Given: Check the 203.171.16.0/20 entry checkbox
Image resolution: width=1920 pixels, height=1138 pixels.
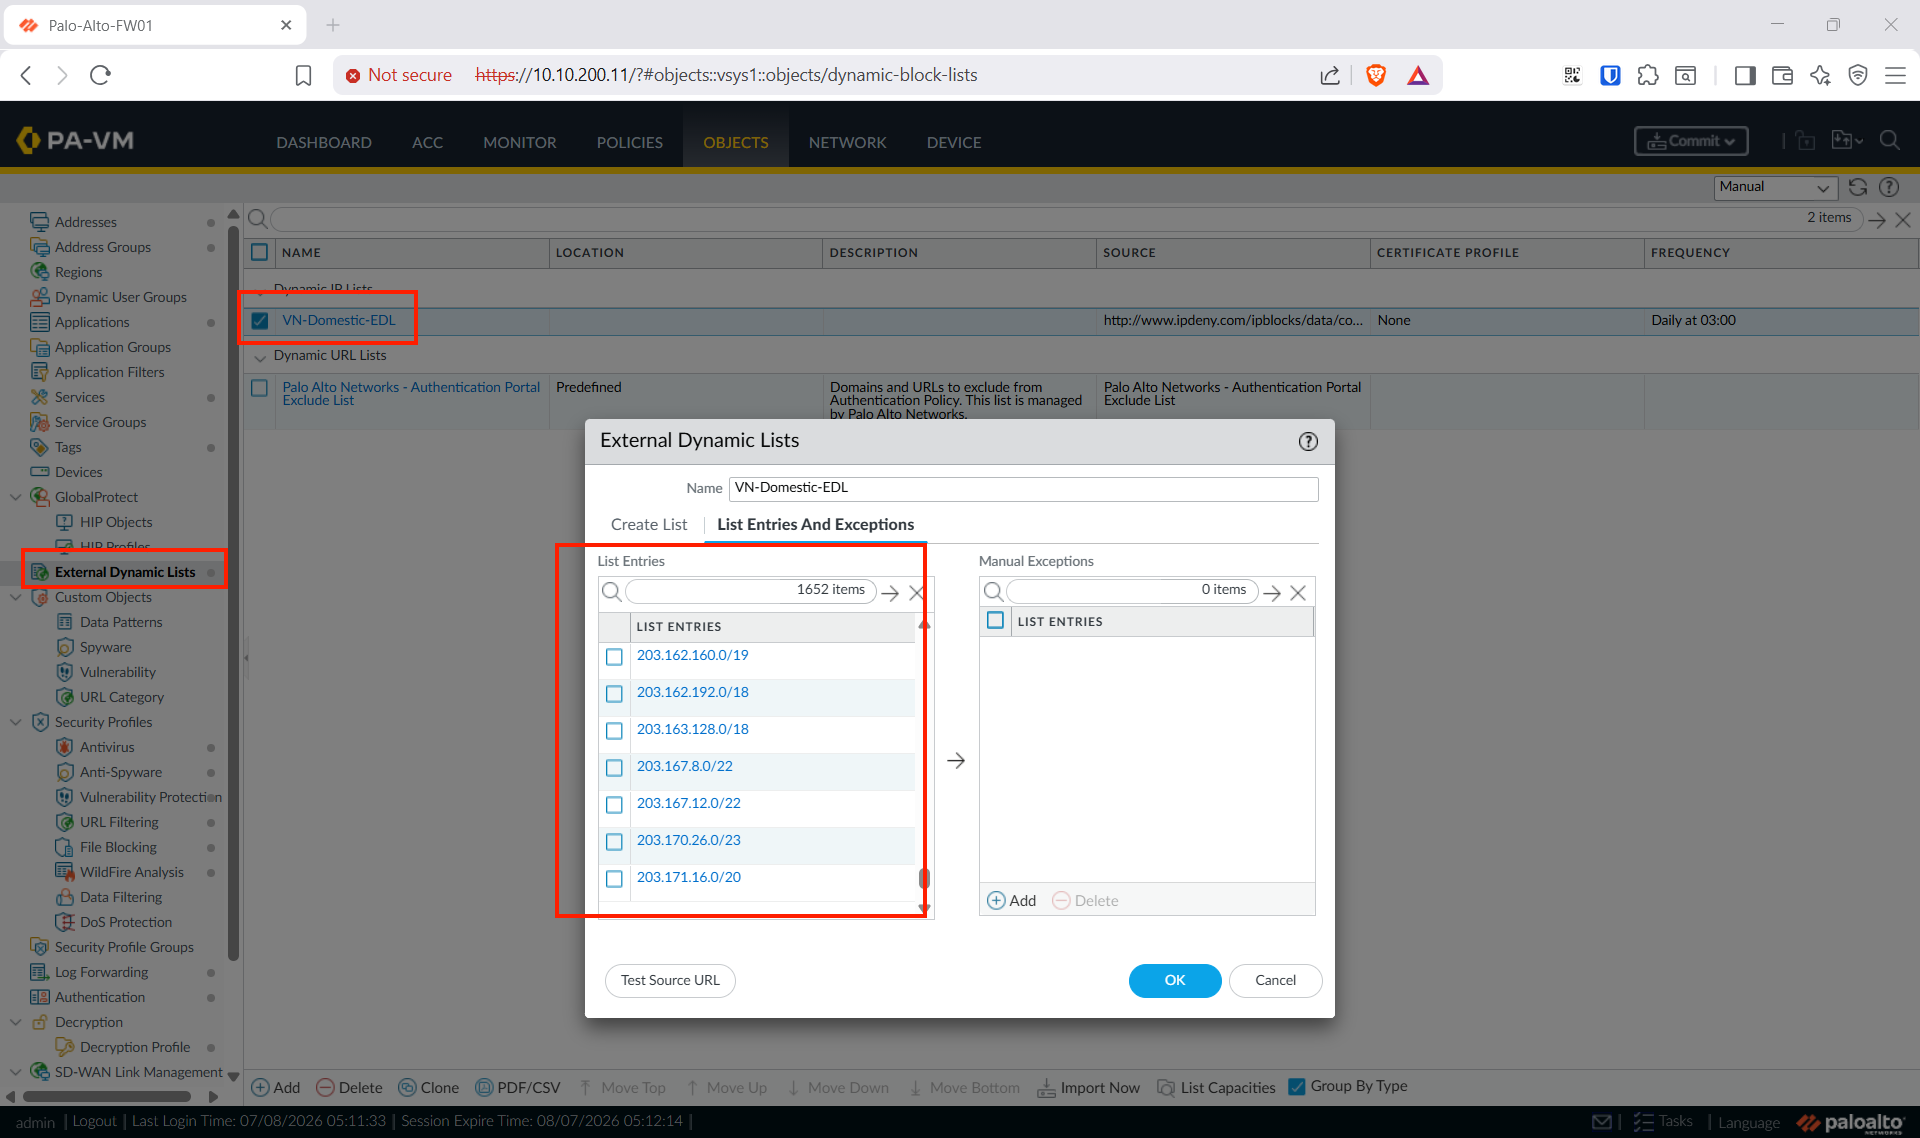Looking at the screenshot, I should tap(614, 879).
